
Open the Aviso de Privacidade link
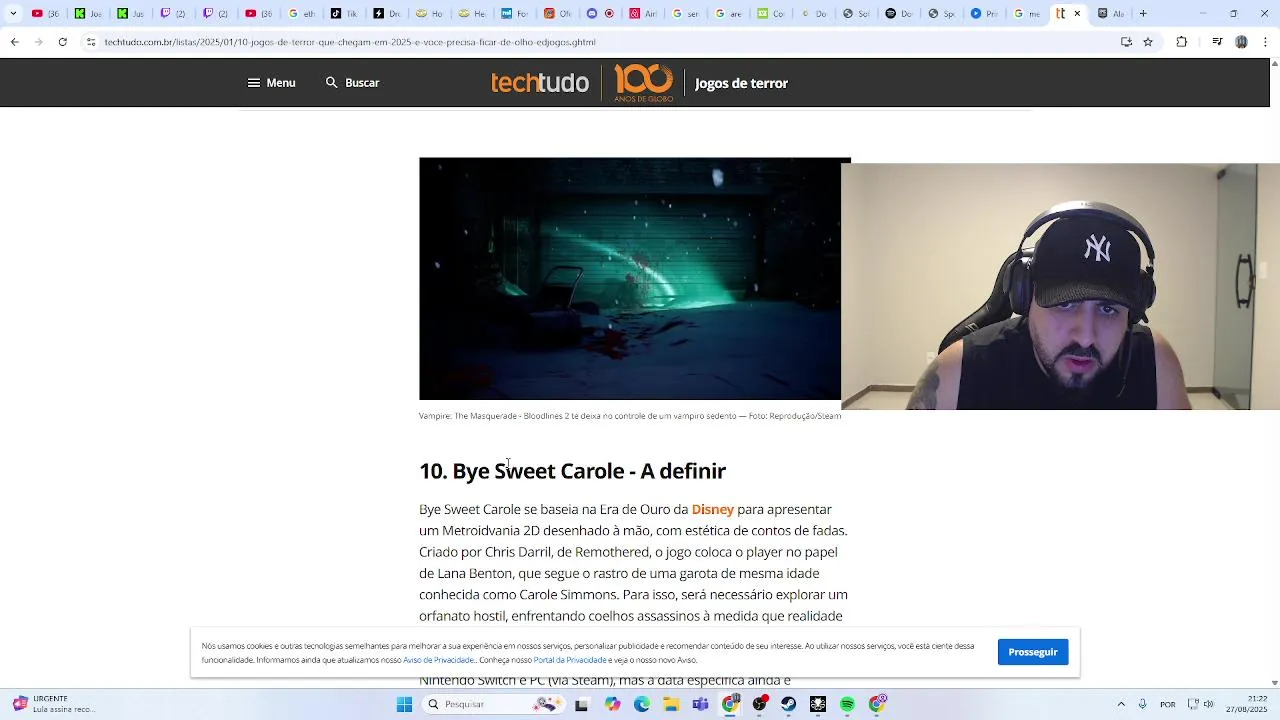point(439,660)
